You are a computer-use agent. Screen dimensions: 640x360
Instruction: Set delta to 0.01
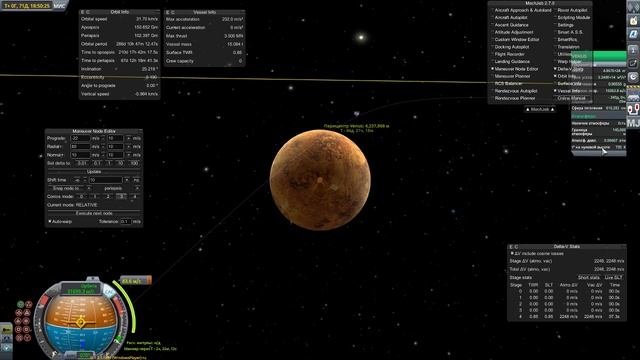click(82, 163)
